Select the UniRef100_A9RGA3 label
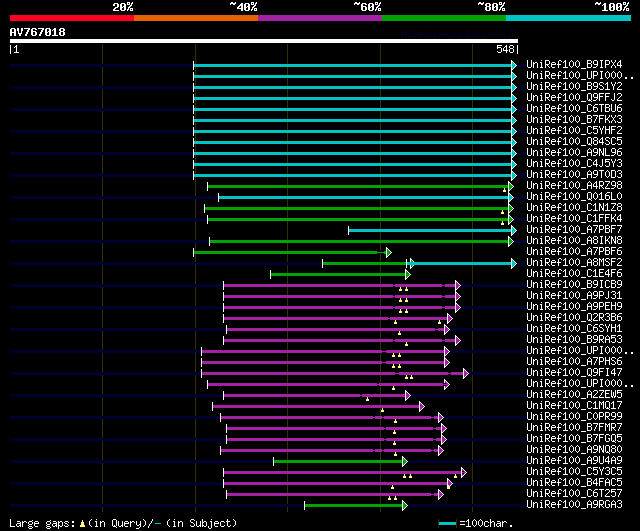Viewport: 640px width, 531px height. coord(574,505)
